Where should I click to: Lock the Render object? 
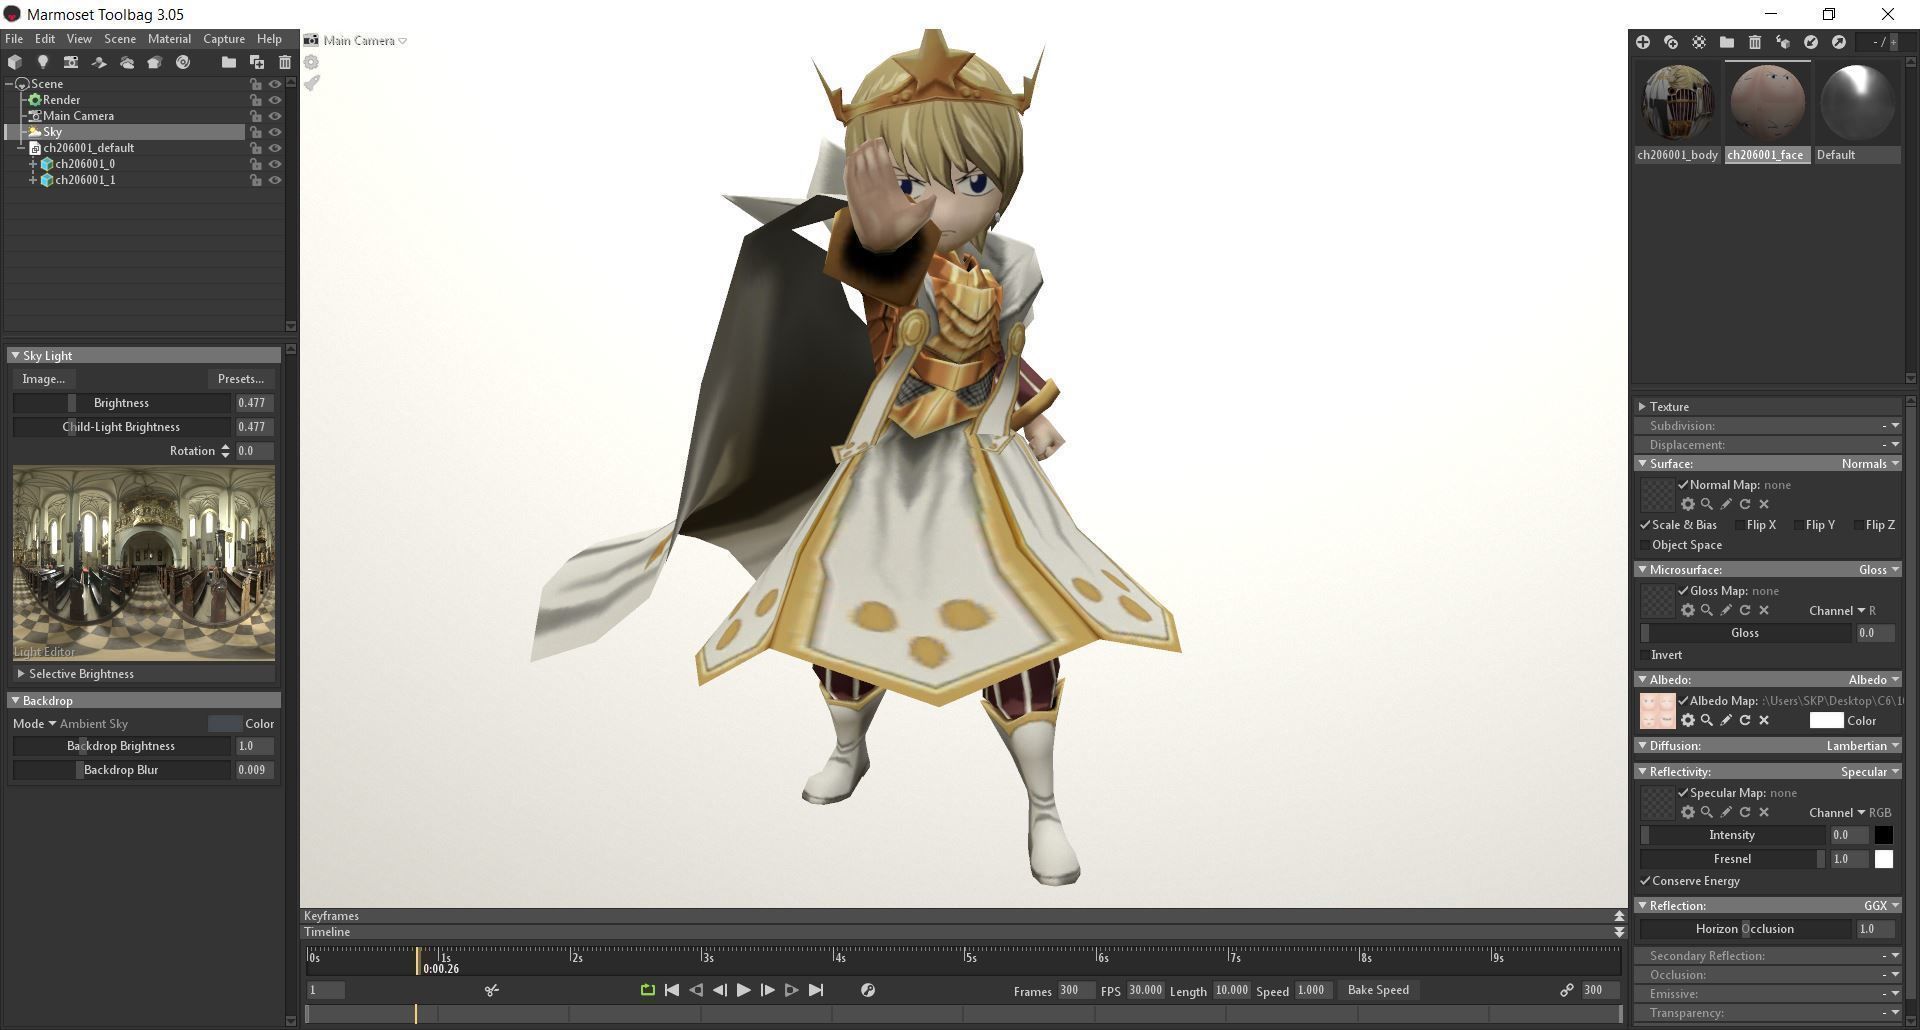256,100
